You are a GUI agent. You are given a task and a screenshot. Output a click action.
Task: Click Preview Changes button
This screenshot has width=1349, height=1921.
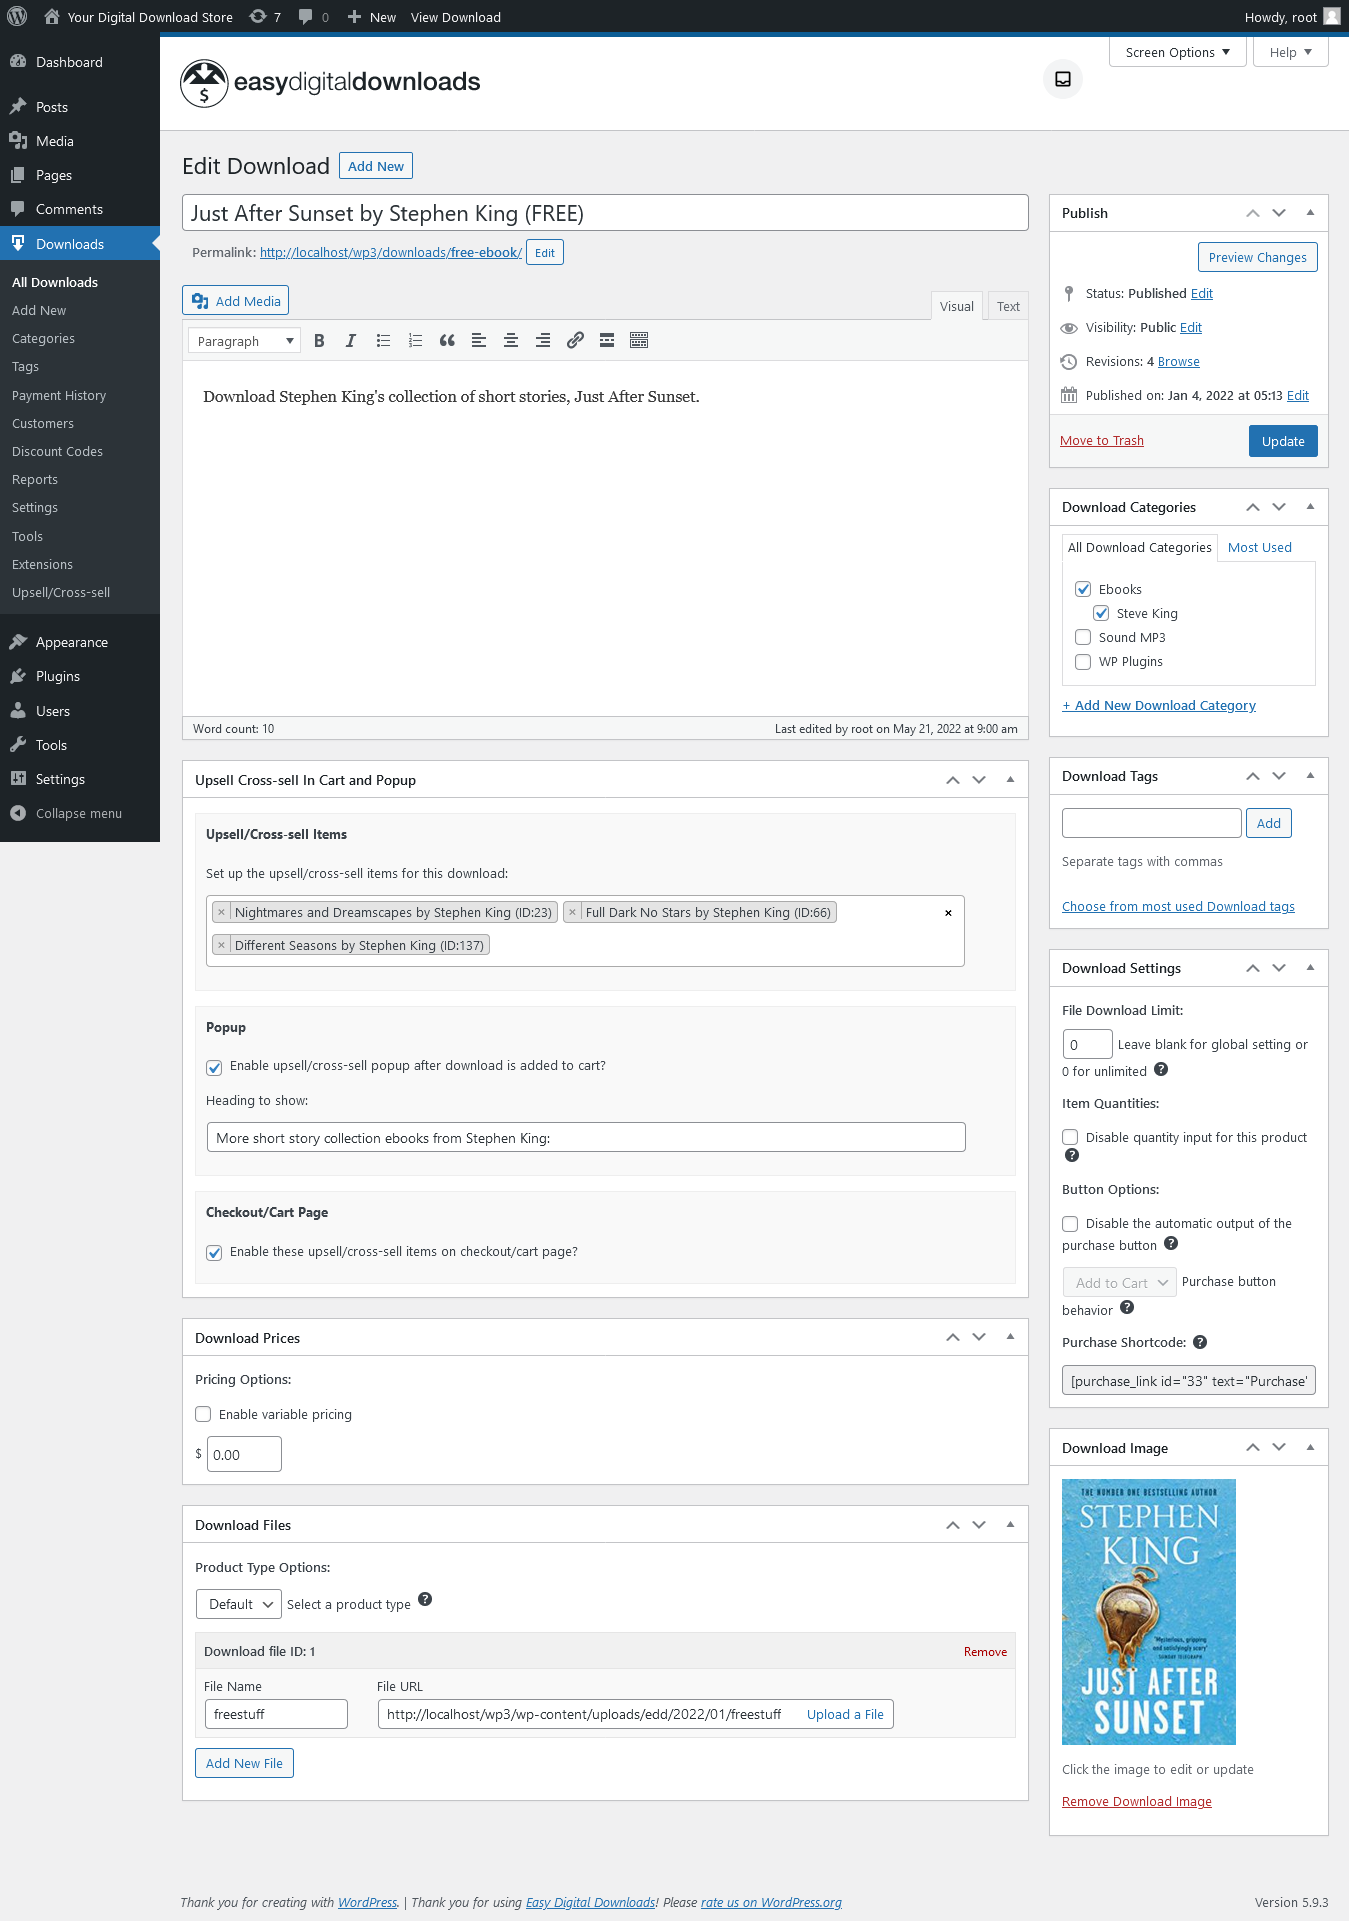(x=1257, y=257)
